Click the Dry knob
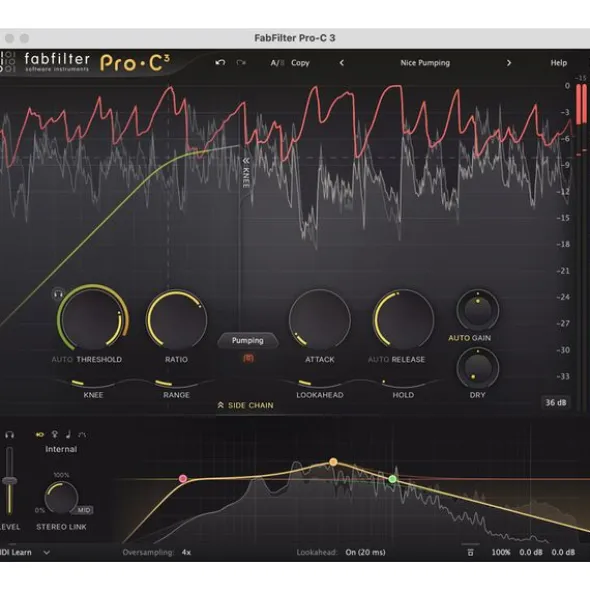This screenshot has height=591, width=590. pos(478,368)
